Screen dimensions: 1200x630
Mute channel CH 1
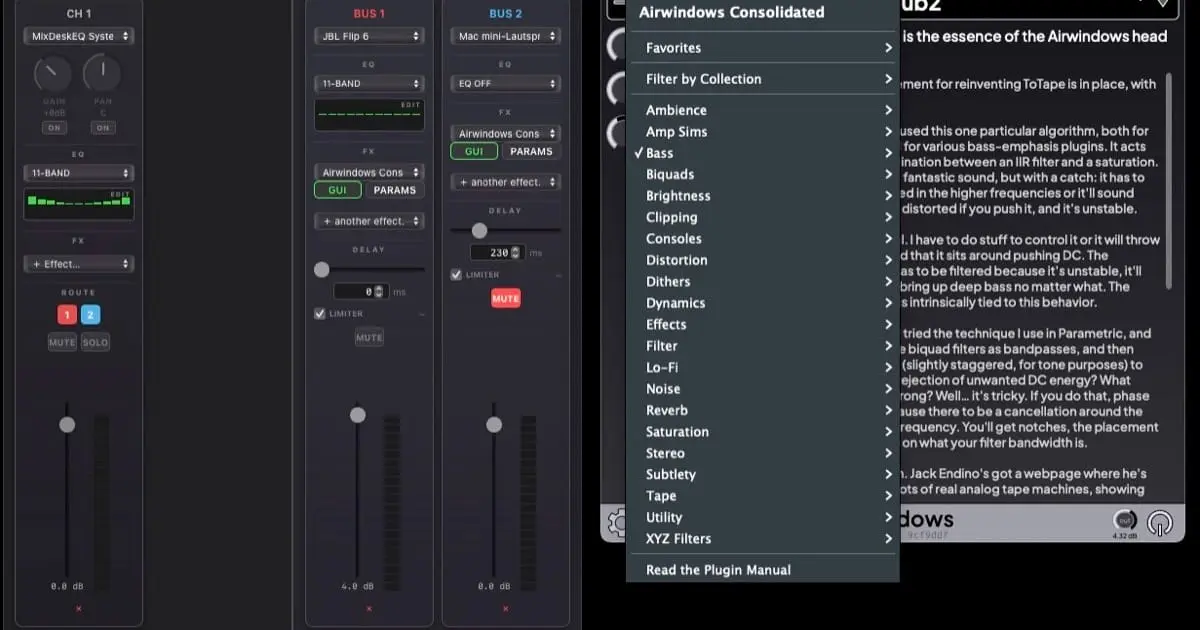[x=62, y=342]
